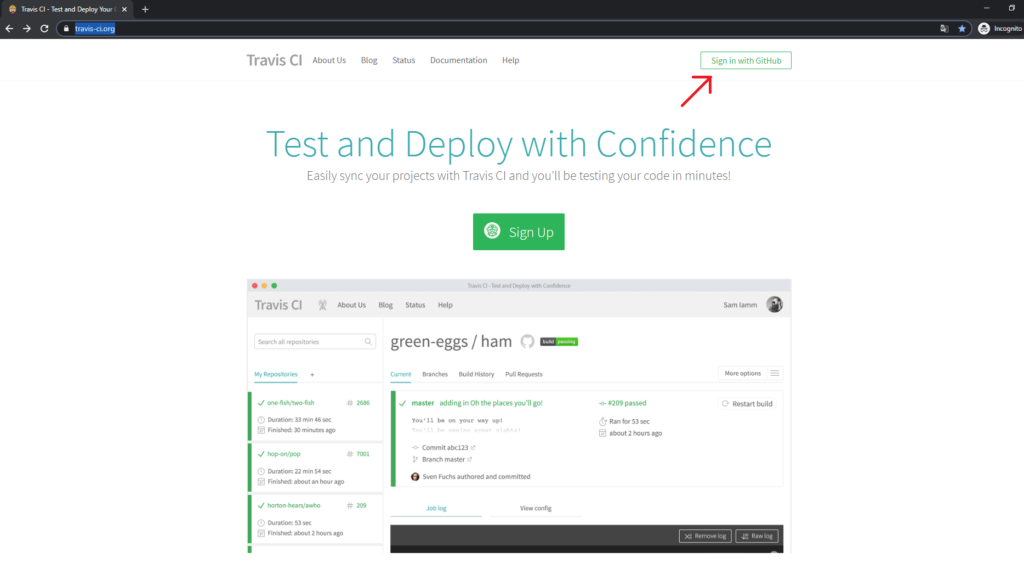Click the browser forward arrow
The height and width of the screenshot is (564, 1024).
tap(26, 29)
